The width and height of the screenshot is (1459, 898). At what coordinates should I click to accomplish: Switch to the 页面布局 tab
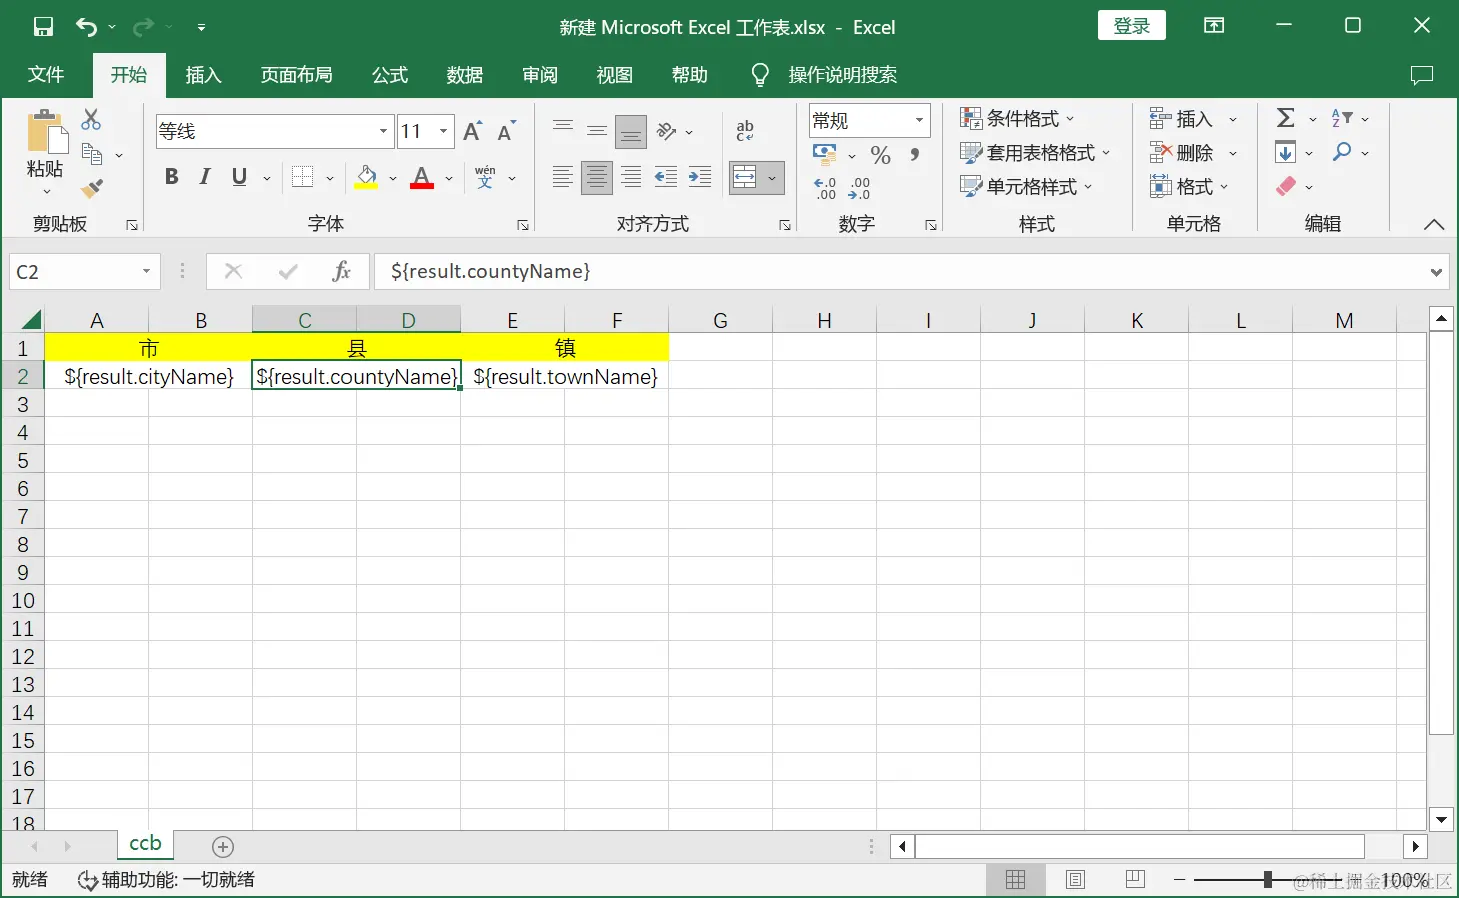(297, 75)
